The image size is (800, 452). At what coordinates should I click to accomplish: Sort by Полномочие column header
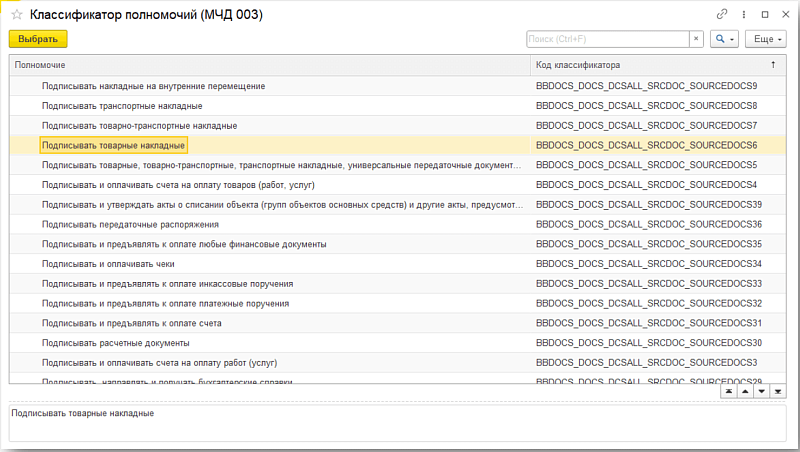point(270,65)
